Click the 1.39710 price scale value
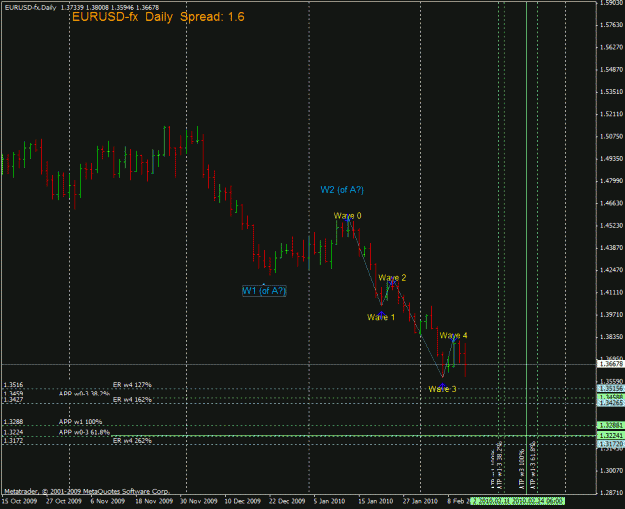Screen dimensions: 625x509 point(611,314)
